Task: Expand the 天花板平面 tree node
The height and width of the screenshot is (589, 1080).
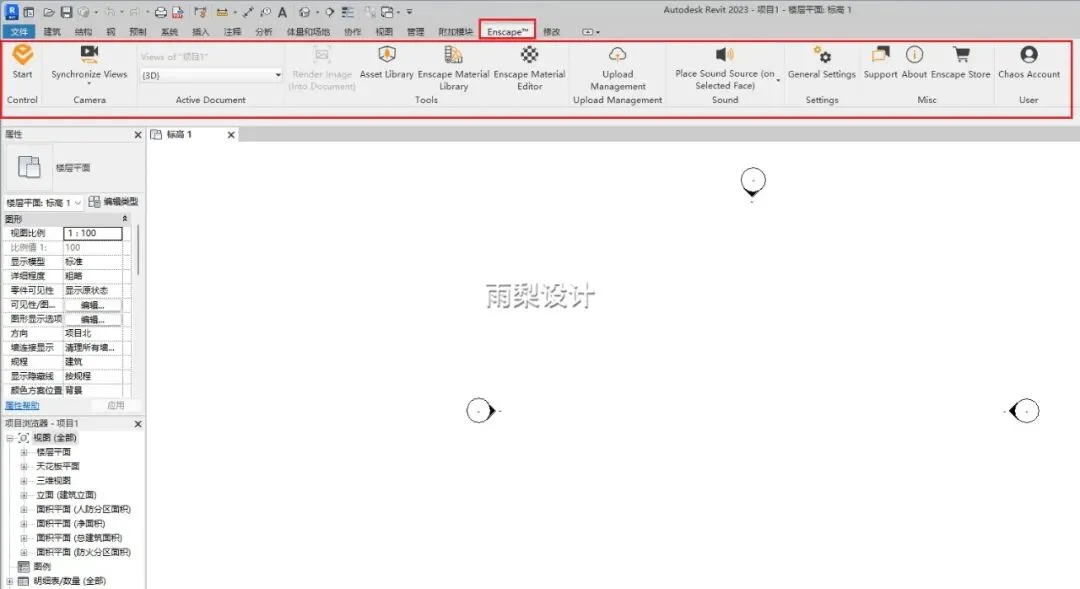Action: [23, 466]
